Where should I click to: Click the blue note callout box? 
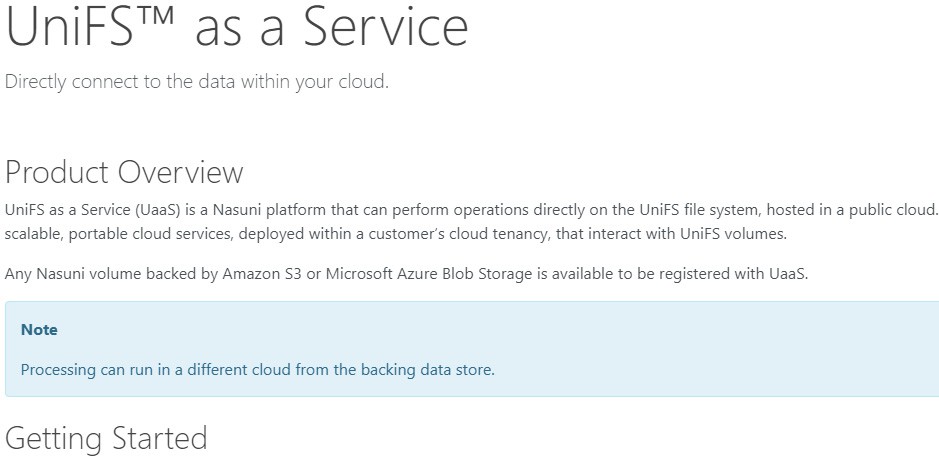click(472, 349)
